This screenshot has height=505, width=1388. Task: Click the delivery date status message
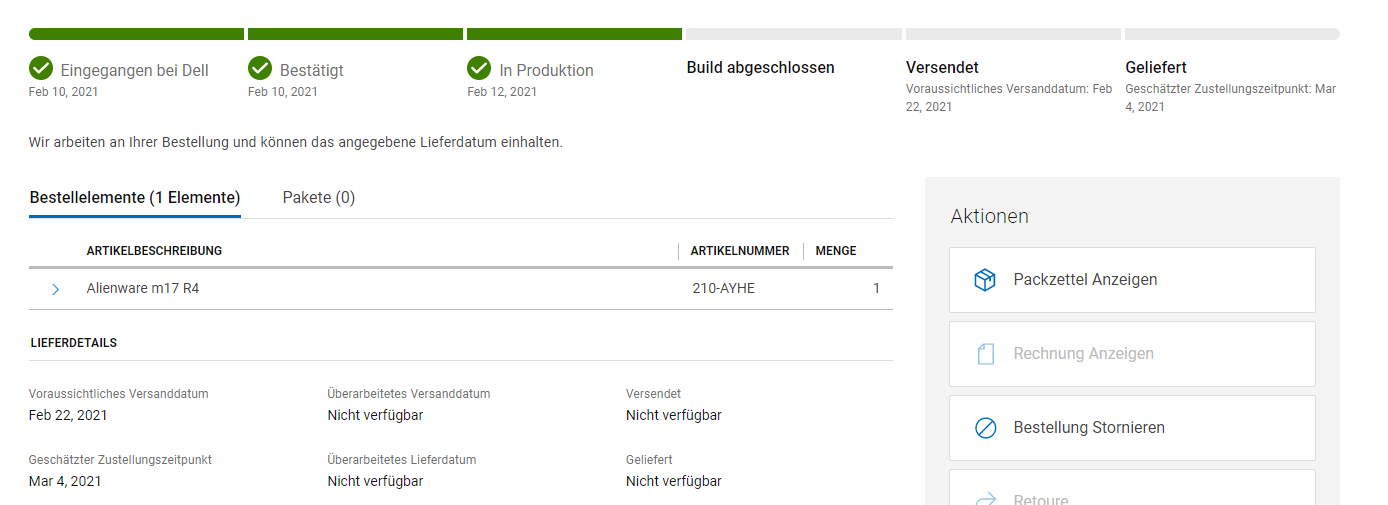click(296, 142)
